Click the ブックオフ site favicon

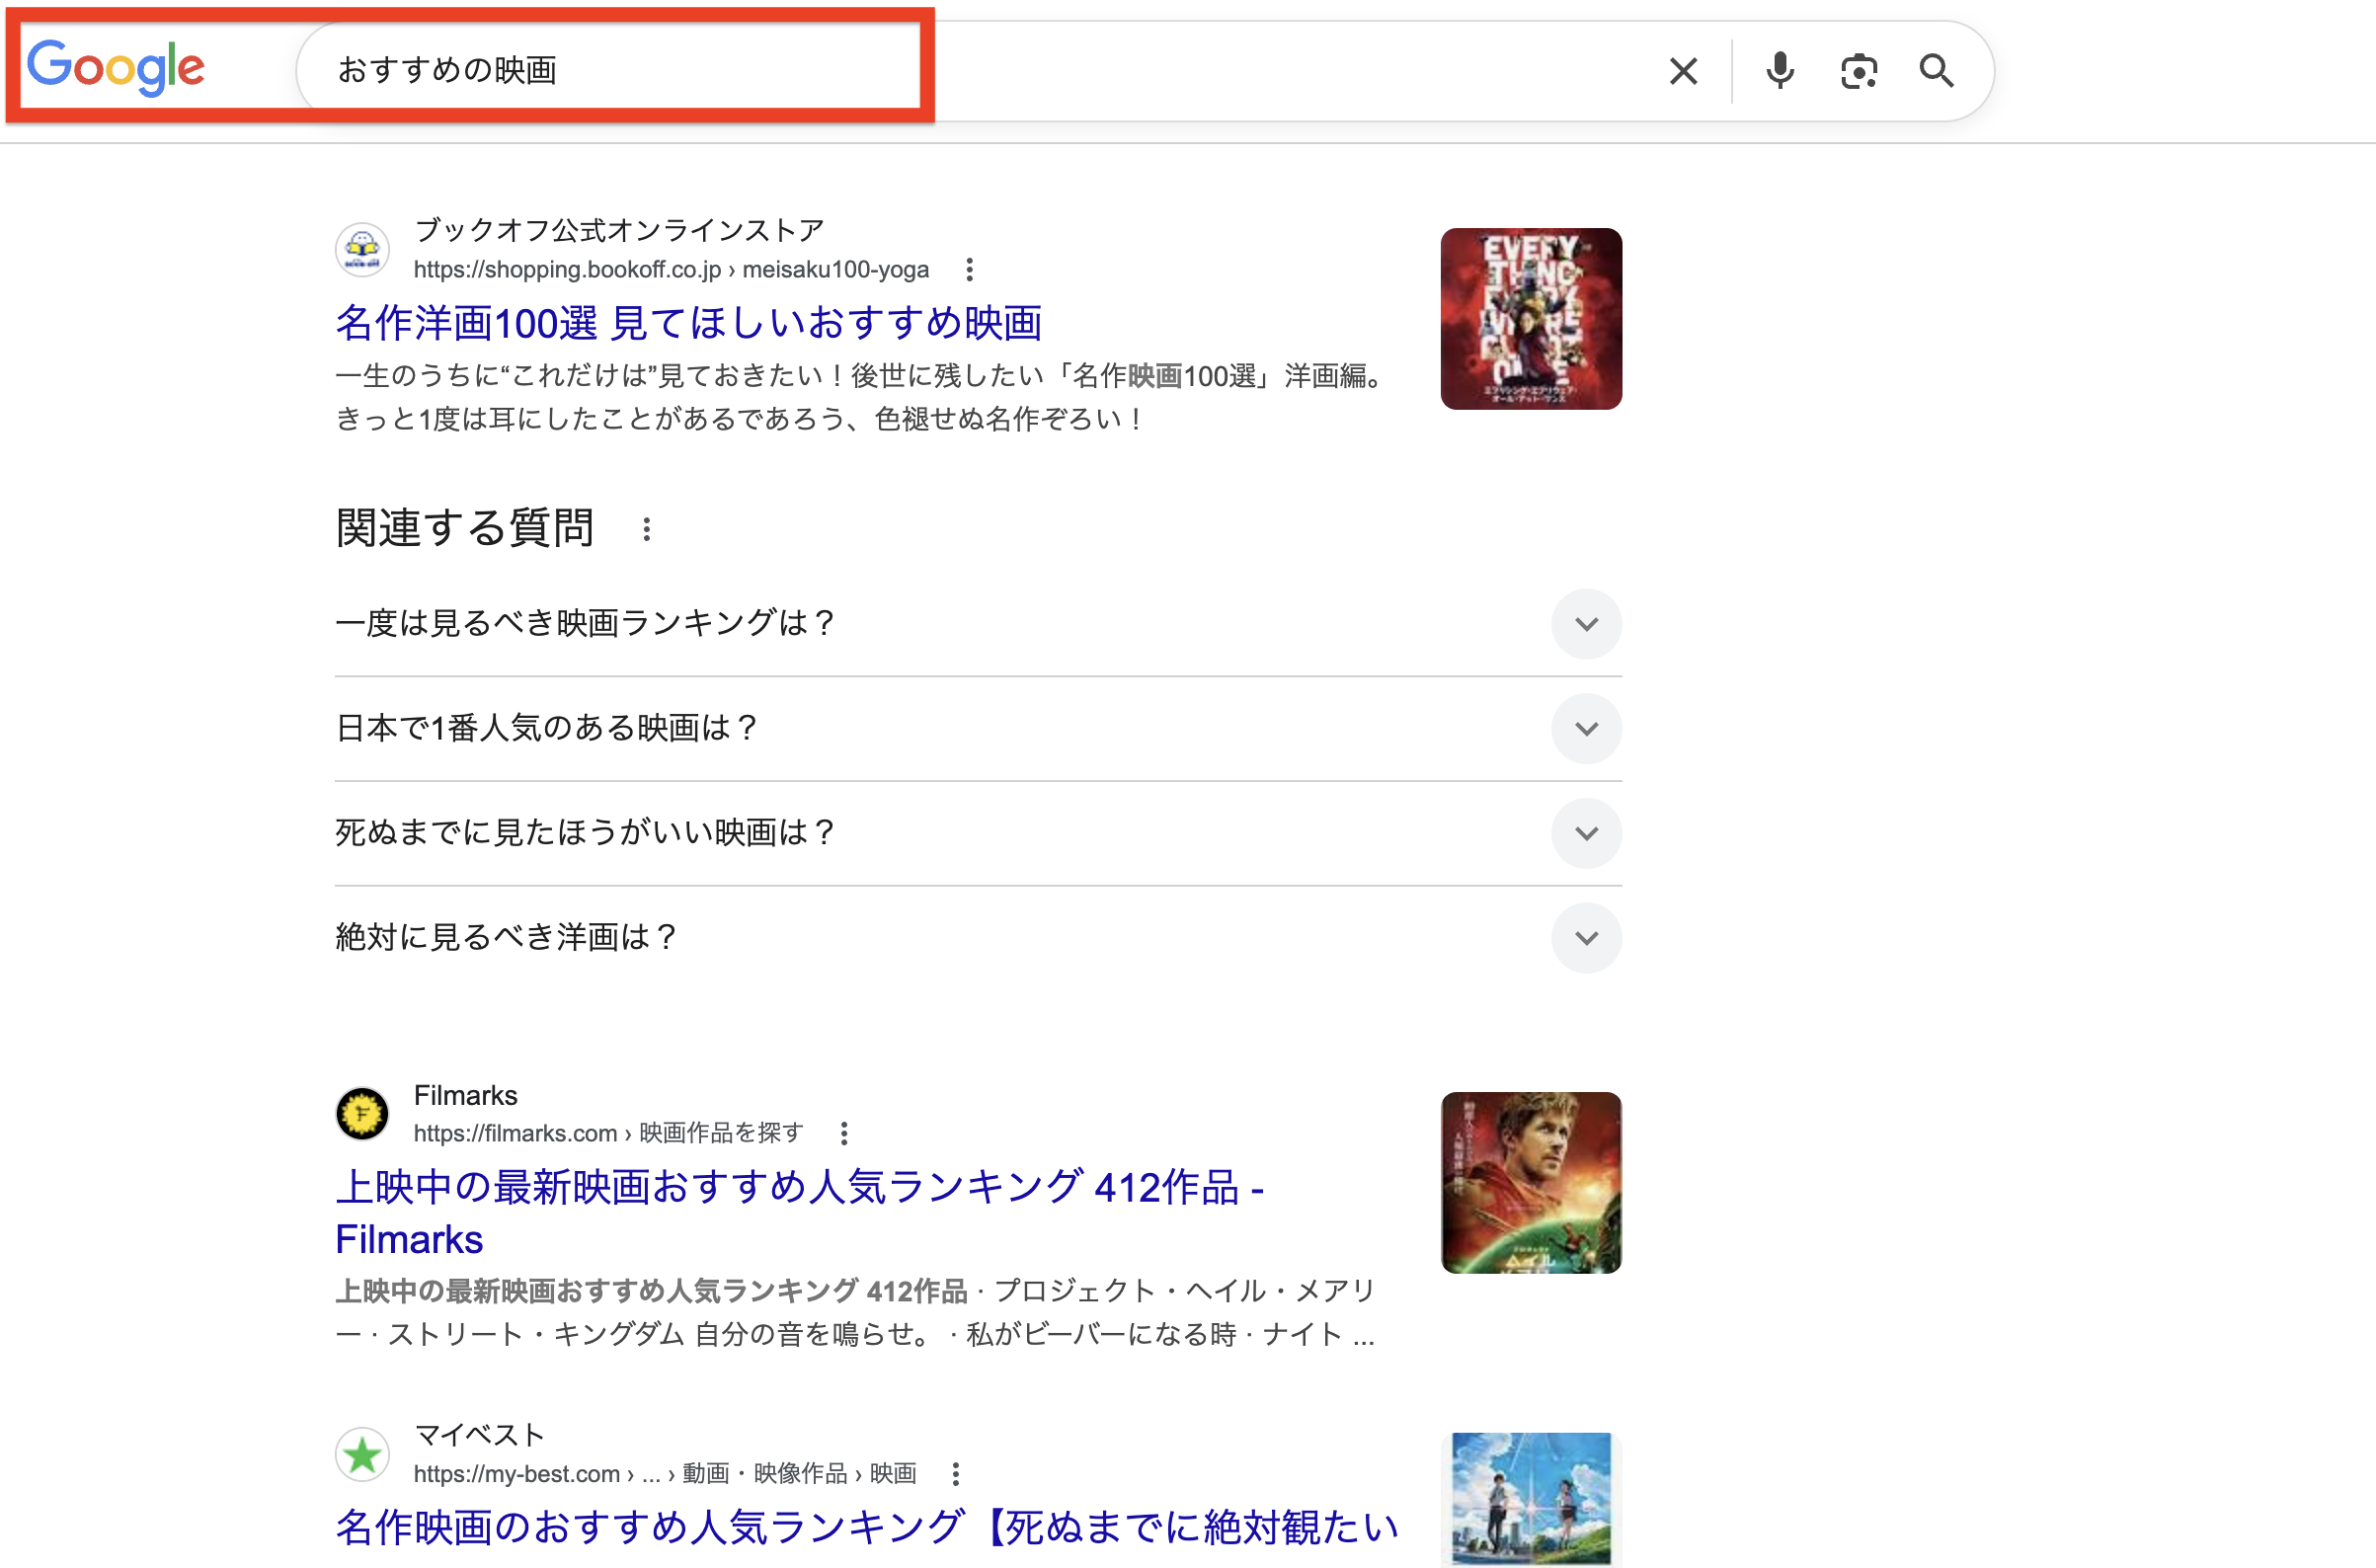pos(363,247)
